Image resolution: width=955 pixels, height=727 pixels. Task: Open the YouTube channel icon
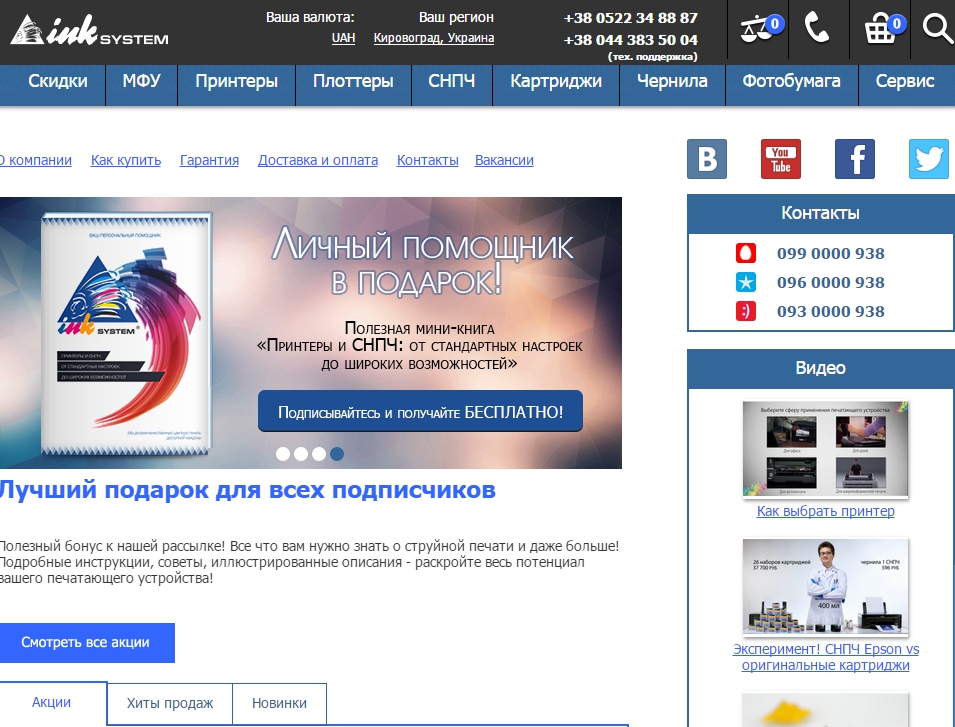point(781,159)
